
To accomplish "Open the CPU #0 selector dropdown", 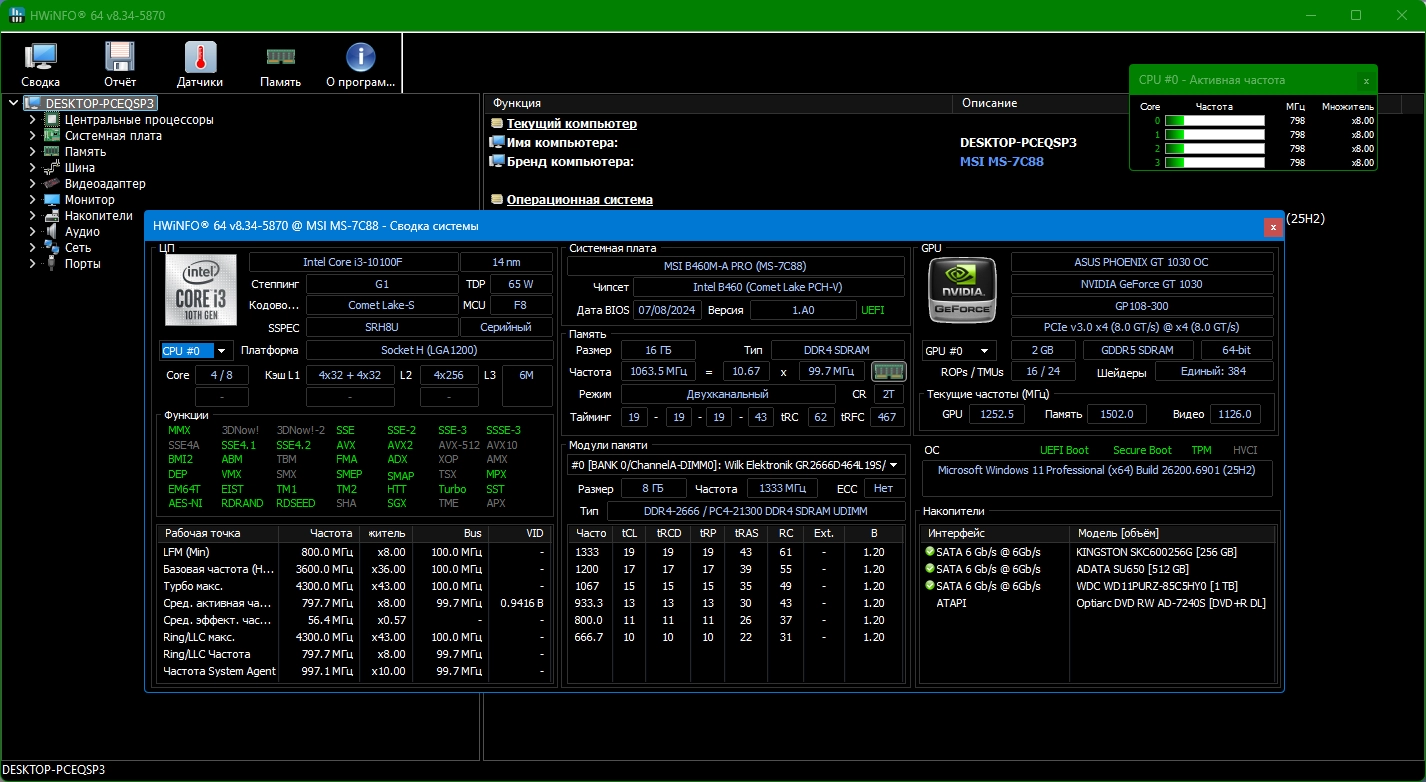I will tap(196, 351).
